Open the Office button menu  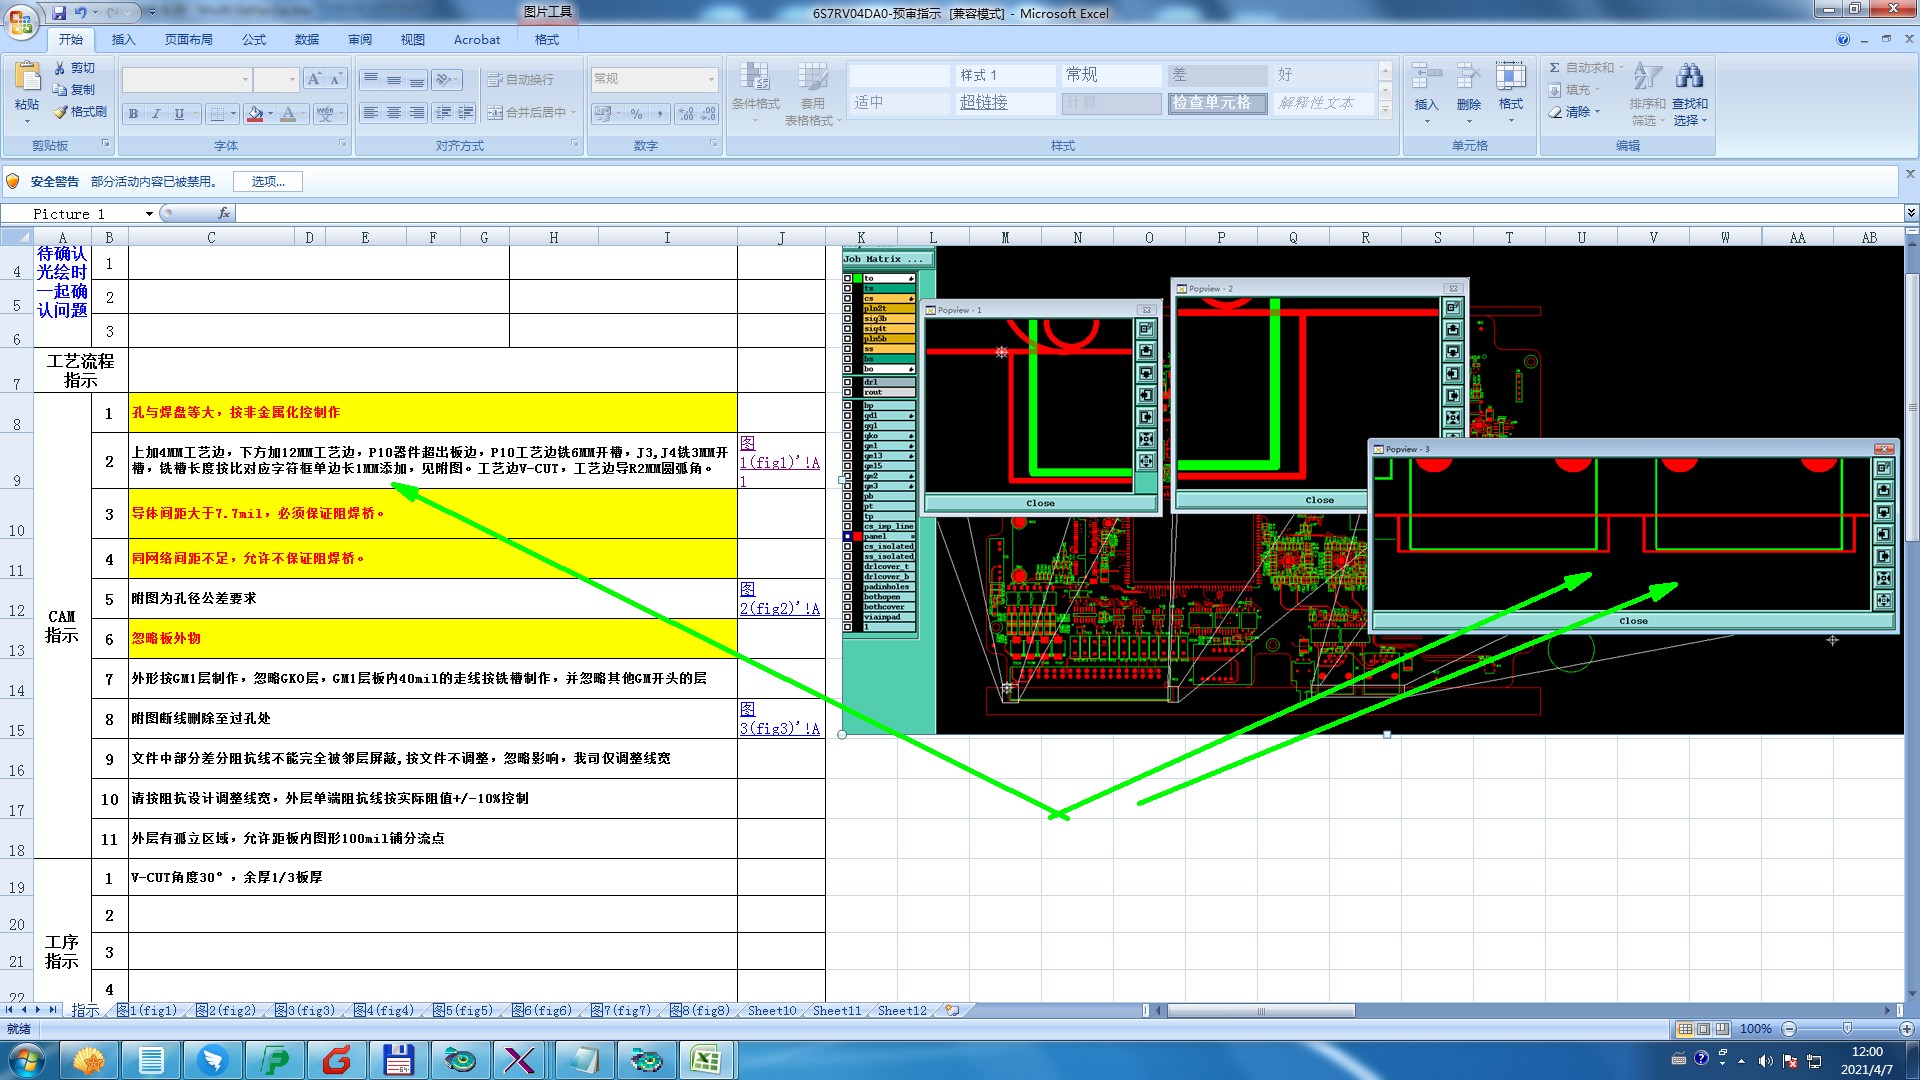(20, 21)
